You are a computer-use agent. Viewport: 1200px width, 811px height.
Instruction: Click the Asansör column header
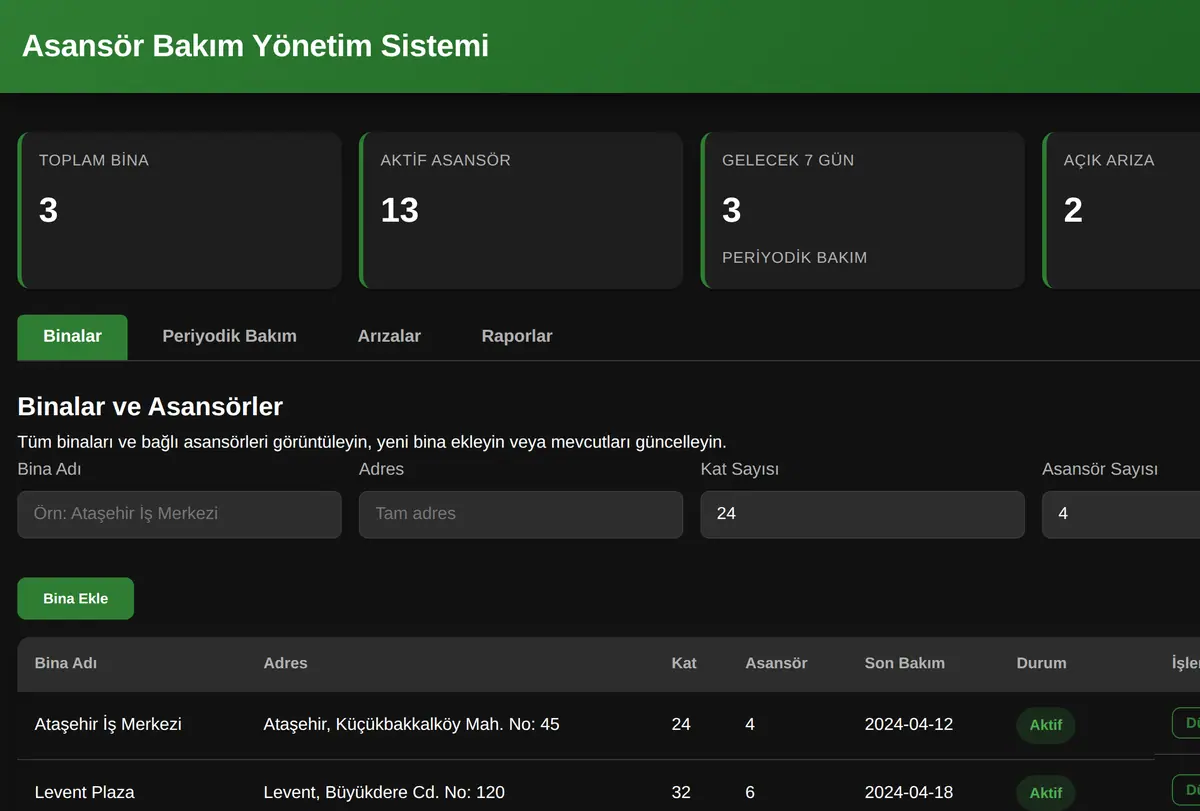[776, 663]
